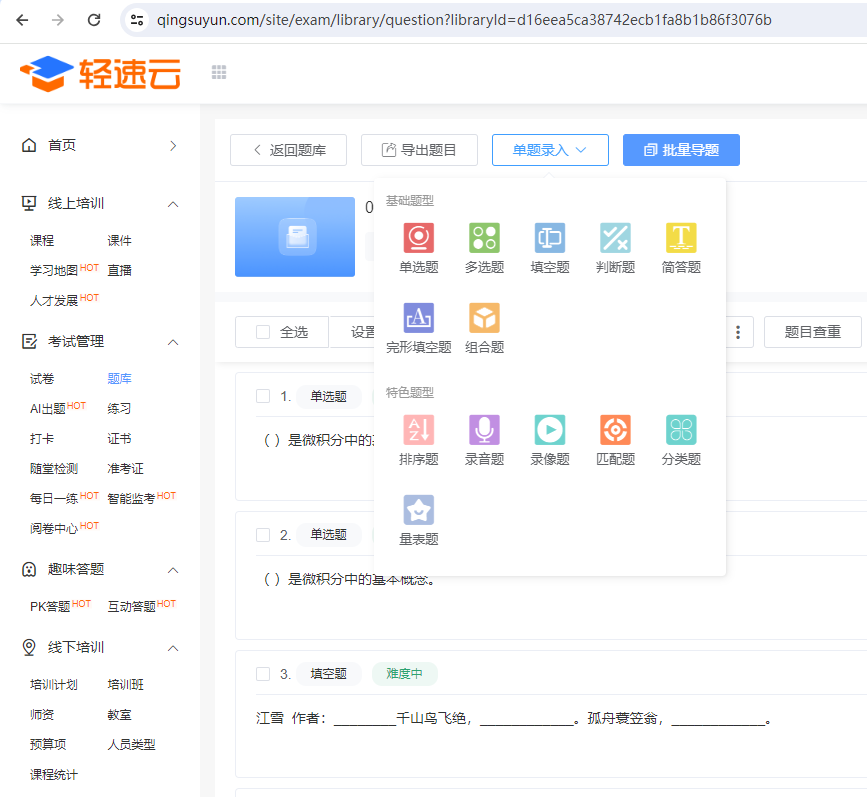Choose the 多选题 question type icon
Image resolution: width=867 pixels, height=797 pixels.
484,238
